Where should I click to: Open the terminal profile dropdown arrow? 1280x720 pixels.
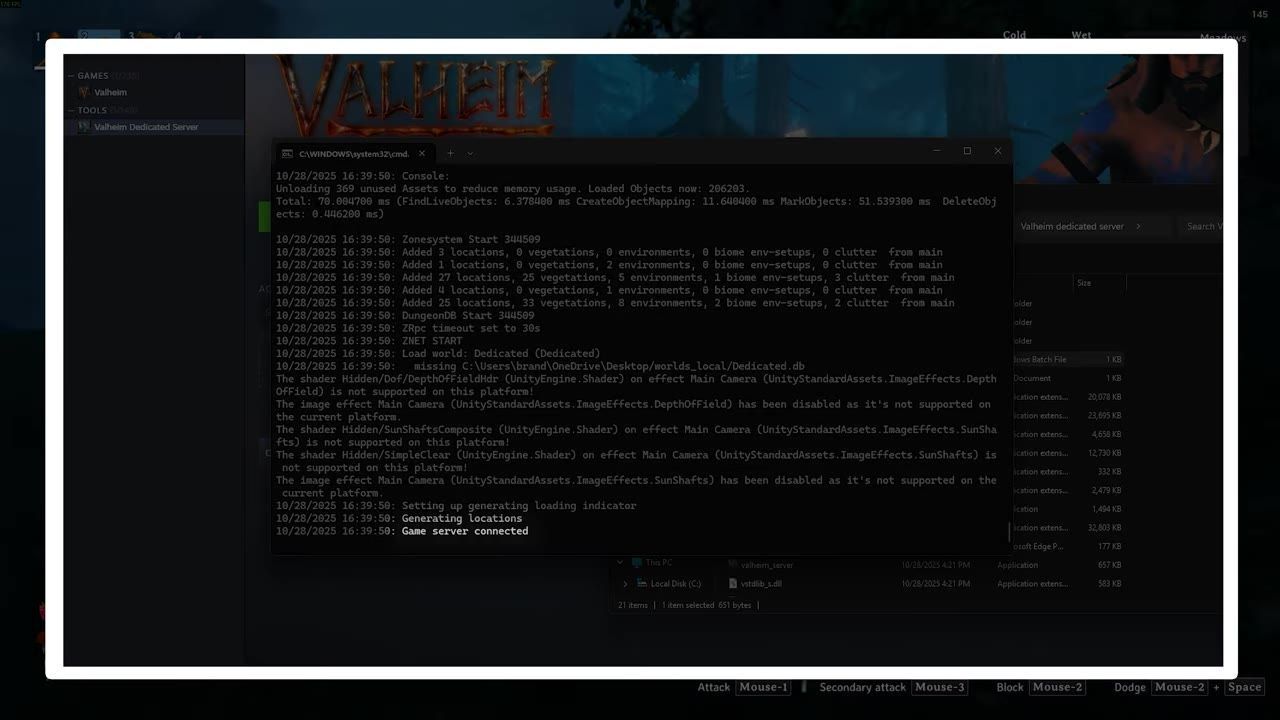pos(470,153)
